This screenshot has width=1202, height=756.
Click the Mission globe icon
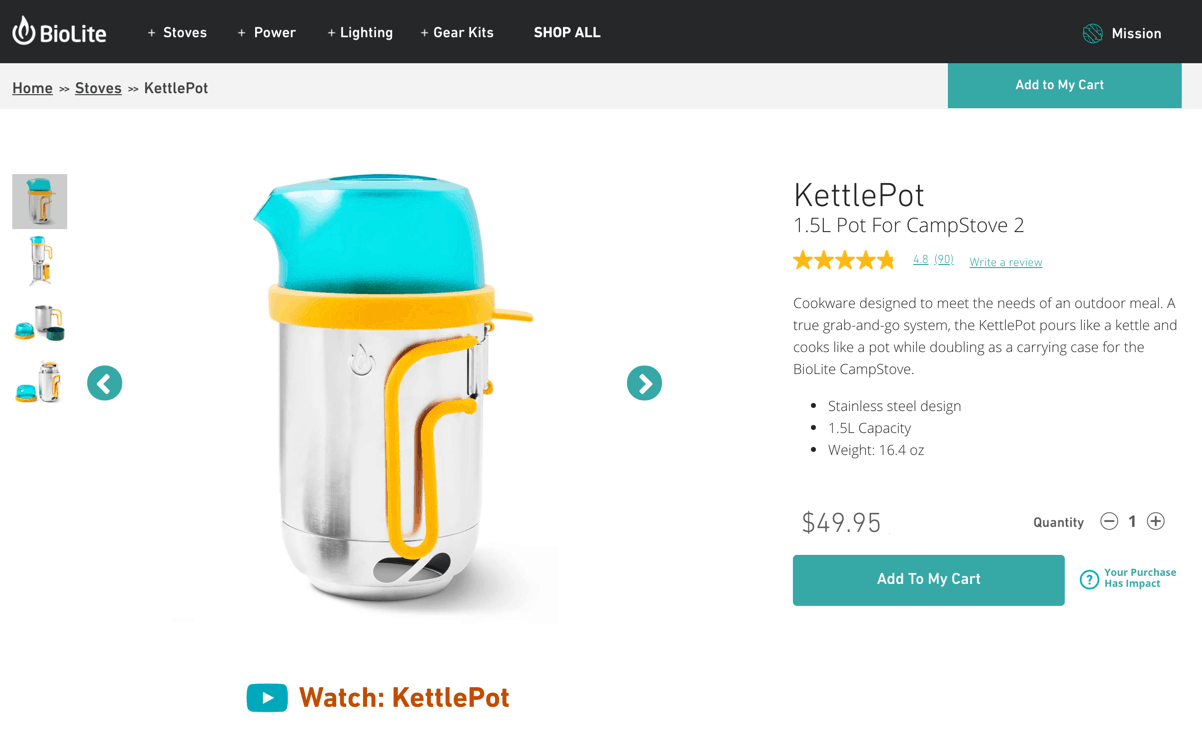[1093, 33]
